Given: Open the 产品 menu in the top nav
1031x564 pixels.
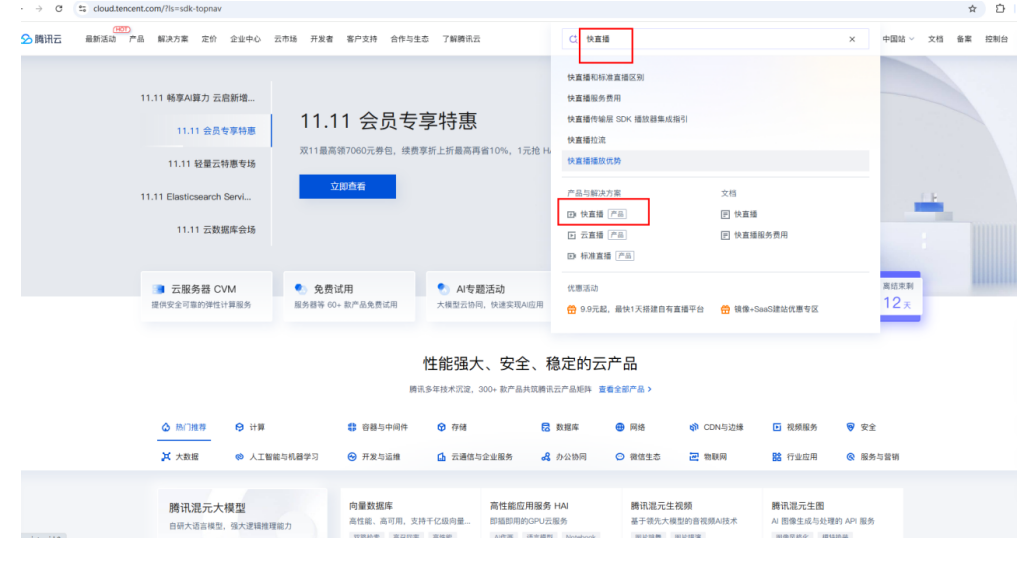Looking at the screenshot, I should tap(137, 39).
